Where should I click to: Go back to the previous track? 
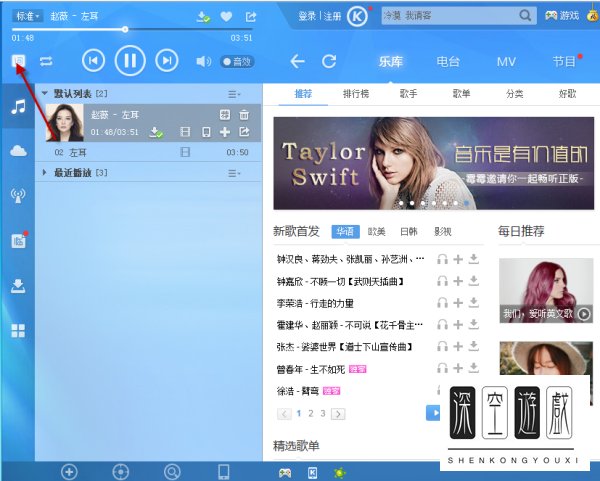92,62
